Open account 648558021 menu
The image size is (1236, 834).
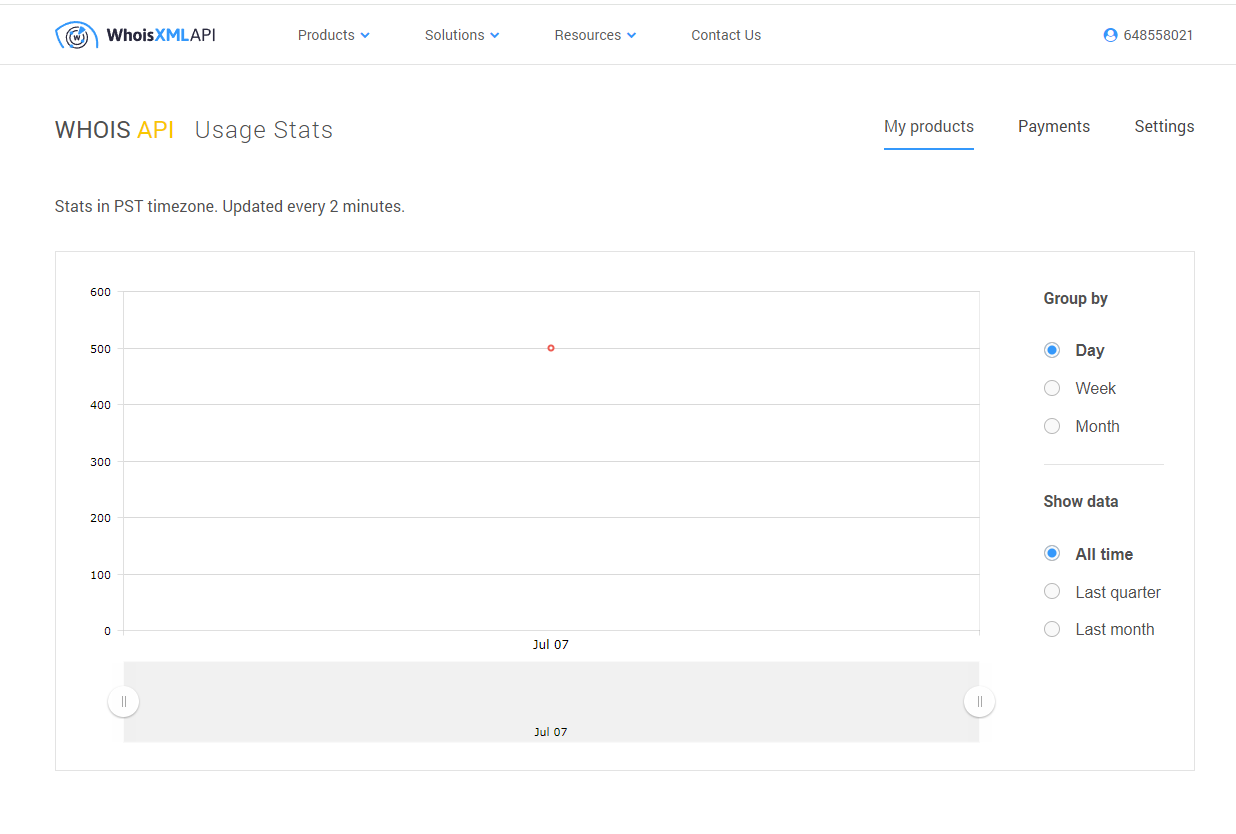[1148, 35]
